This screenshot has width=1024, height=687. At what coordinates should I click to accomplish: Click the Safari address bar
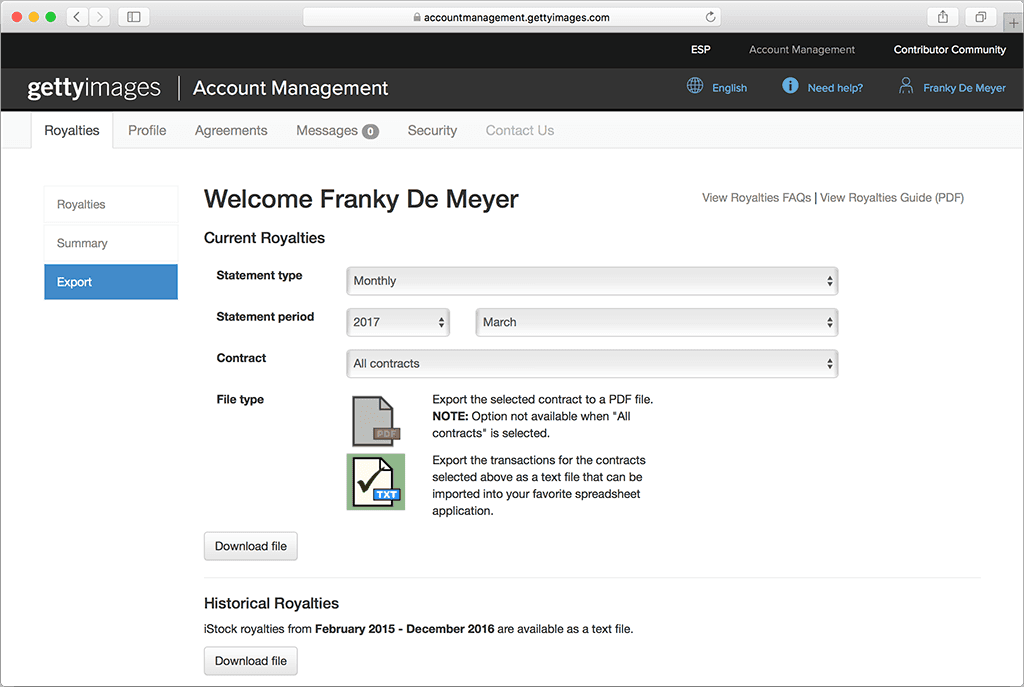(x=512, y=17)
